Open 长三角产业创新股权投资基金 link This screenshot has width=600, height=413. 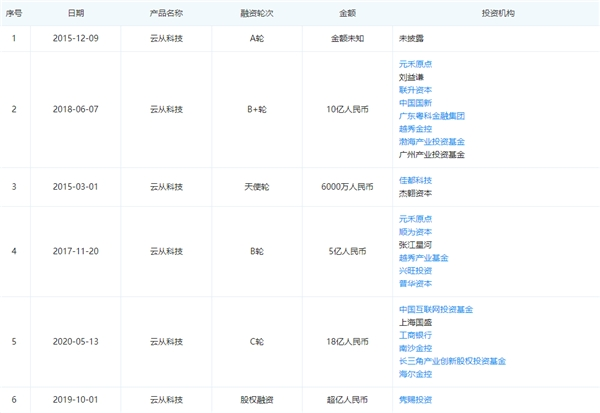452,361
